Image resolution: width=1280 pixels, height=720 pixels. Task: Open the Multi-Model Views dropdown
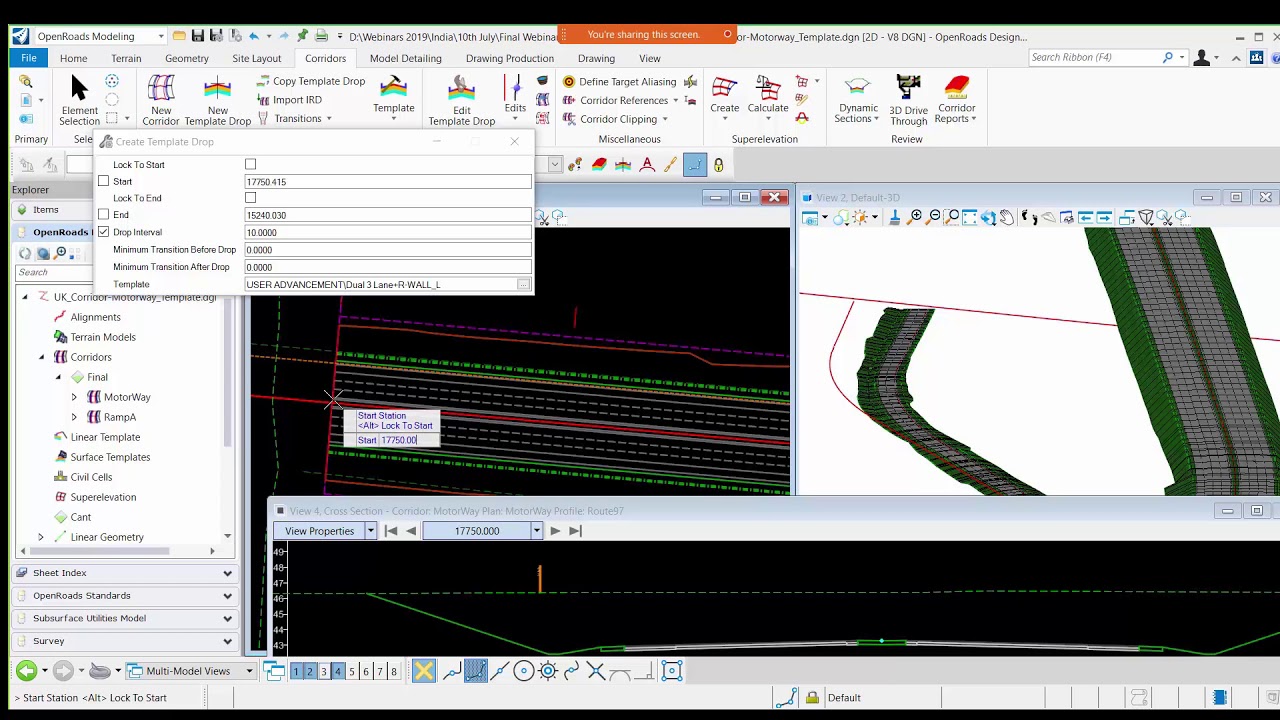coord(249,671)
